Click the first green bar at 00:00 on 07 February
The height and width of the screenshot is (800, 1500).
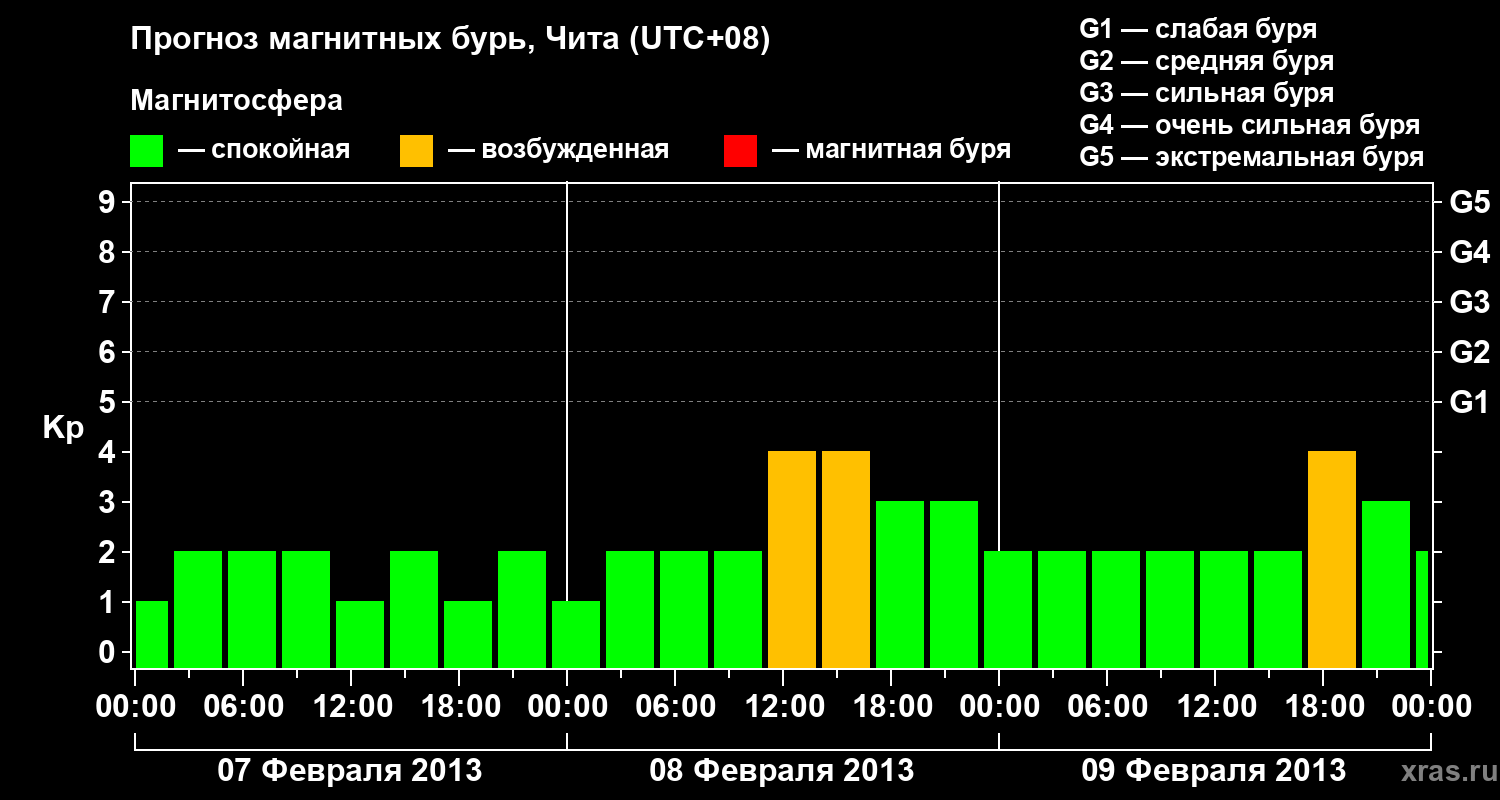[x=152, y=634]
